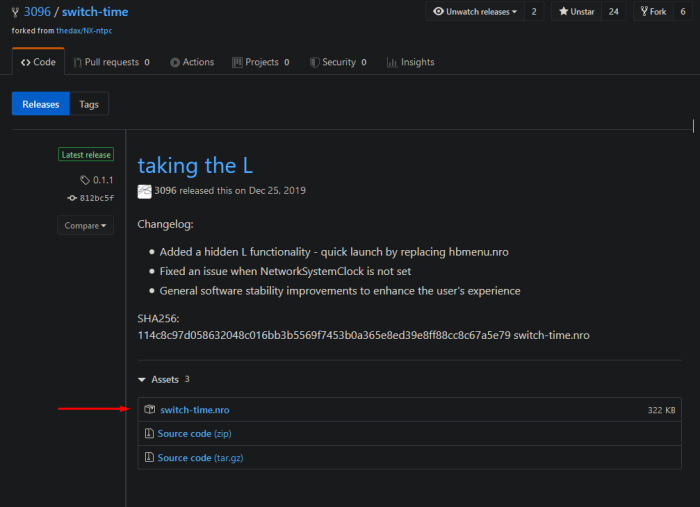
Task: Click the 3096 avatar thumbnail
Action: point(144,191)
